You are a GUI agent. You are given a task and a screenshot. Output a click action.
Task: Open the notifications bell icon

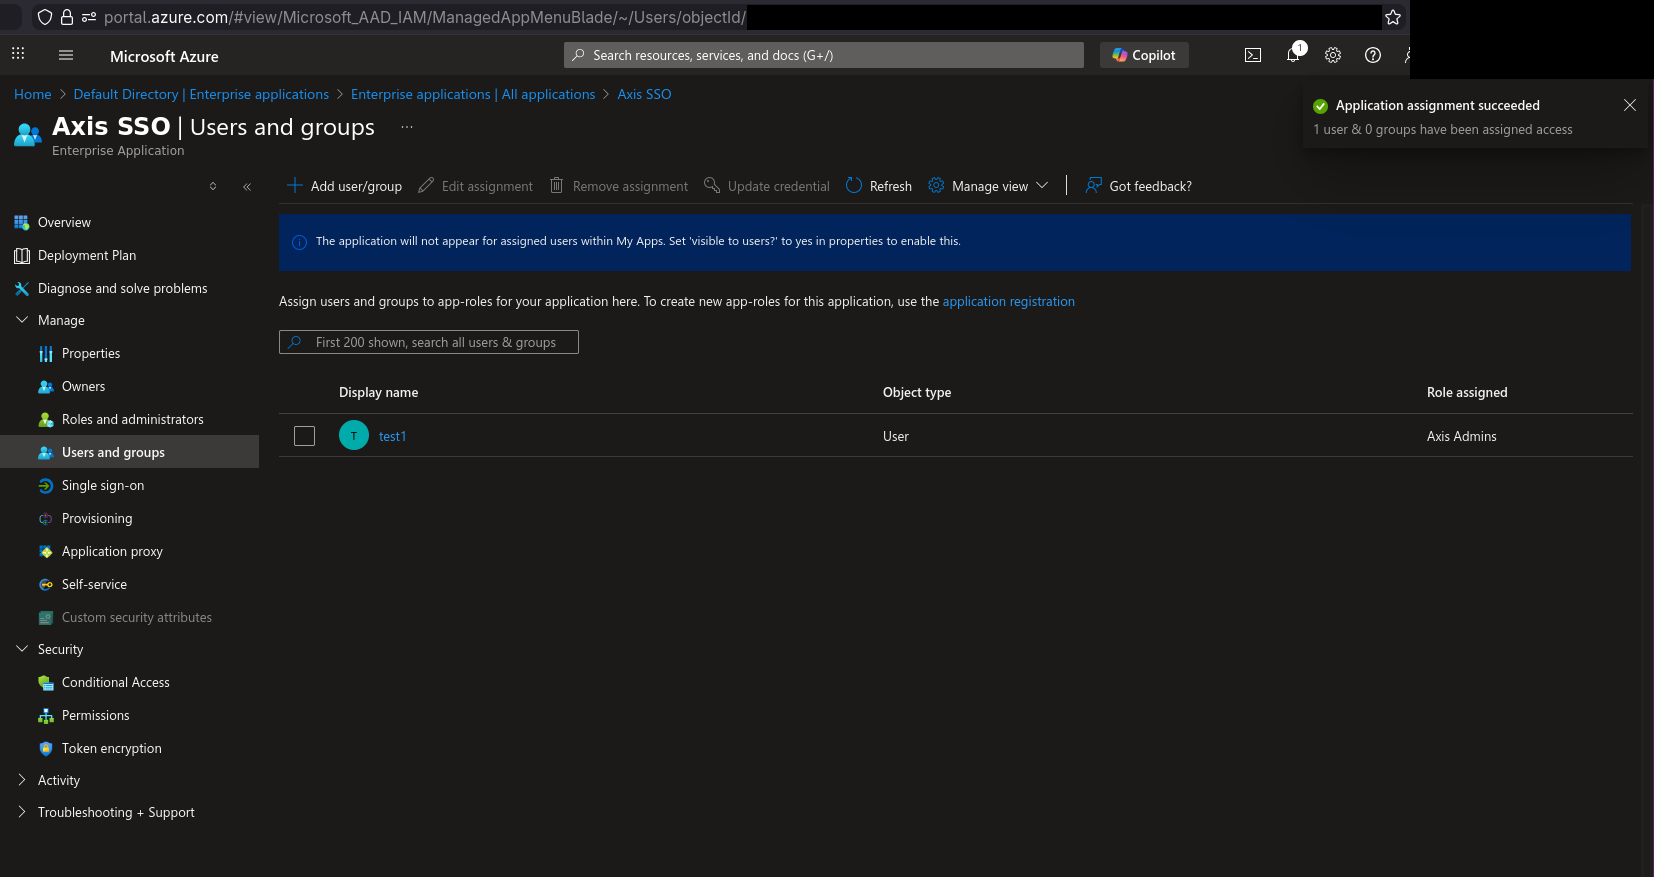pyautogui.click(x=1293, y=56)
